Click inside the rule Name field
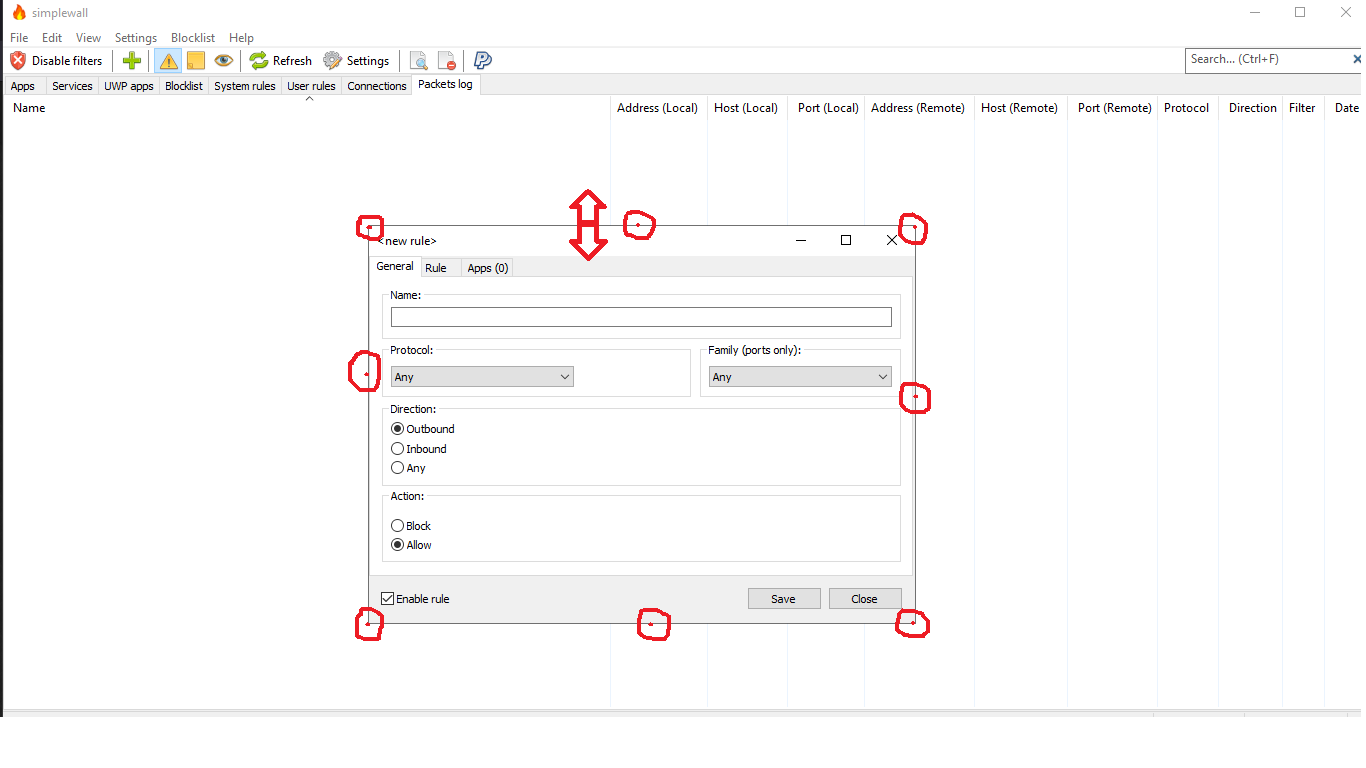This screenshot has width=1366, height=768. point(641,316)
